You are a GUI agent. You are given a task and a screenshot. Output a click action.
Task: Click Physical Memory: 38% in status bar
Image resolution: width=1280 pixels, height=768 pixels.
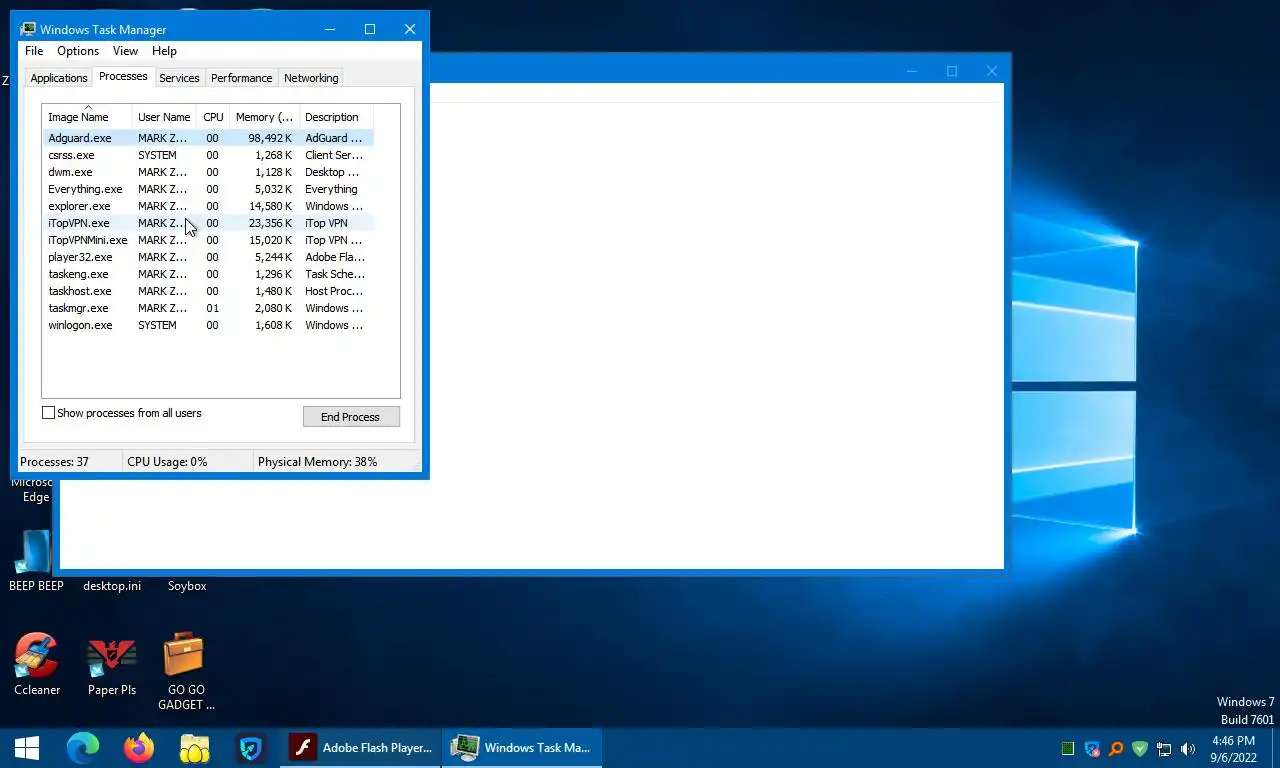click(x=317, y=462)
